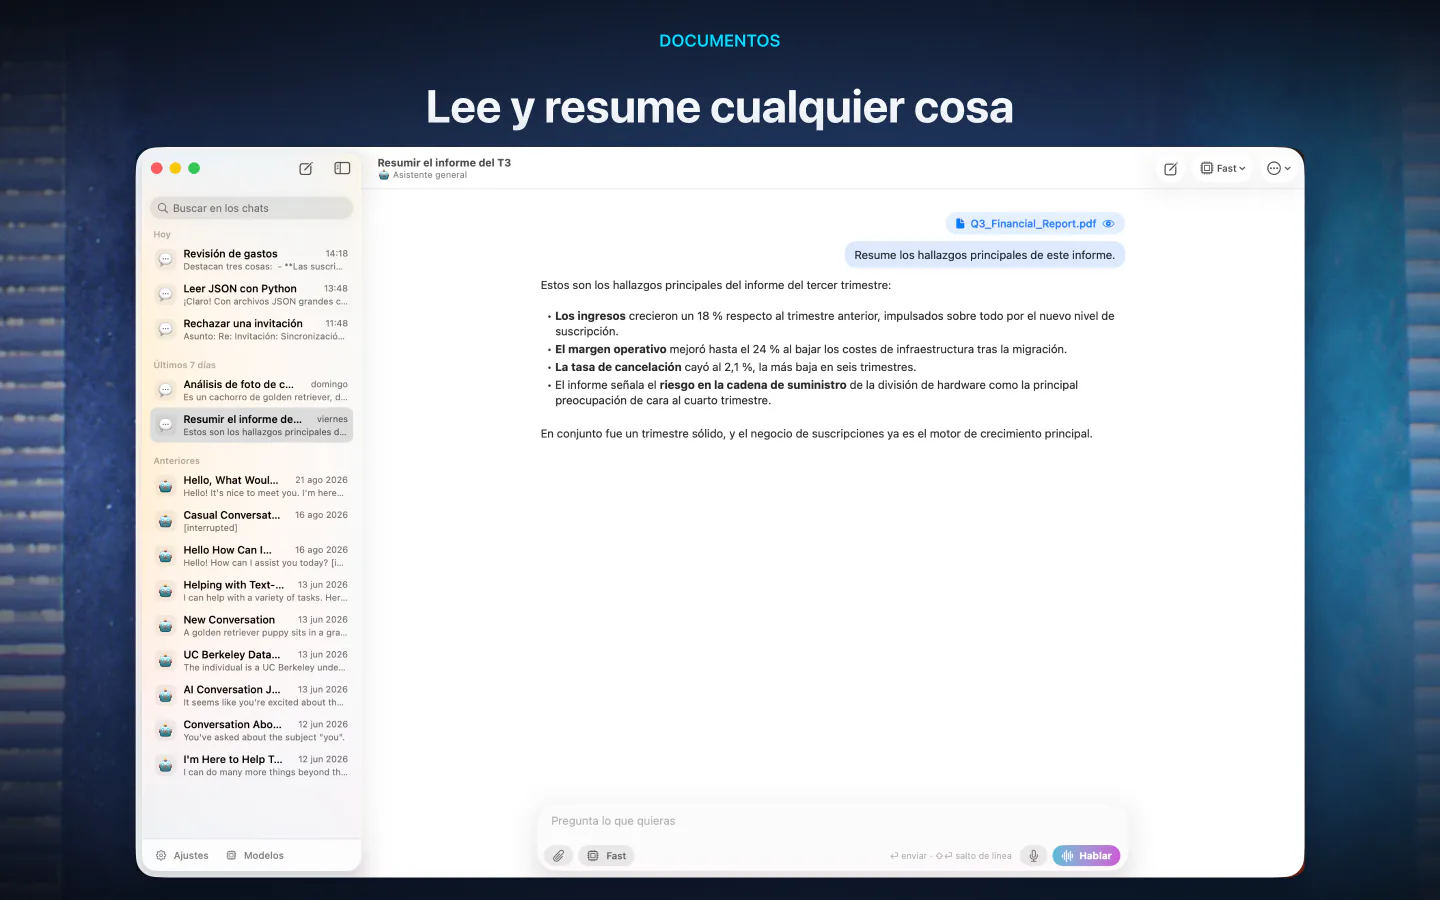Click the chat bubble icon for Análisis de foto
The width and height of the screenshot is (1440, 900).
[166, 390]
